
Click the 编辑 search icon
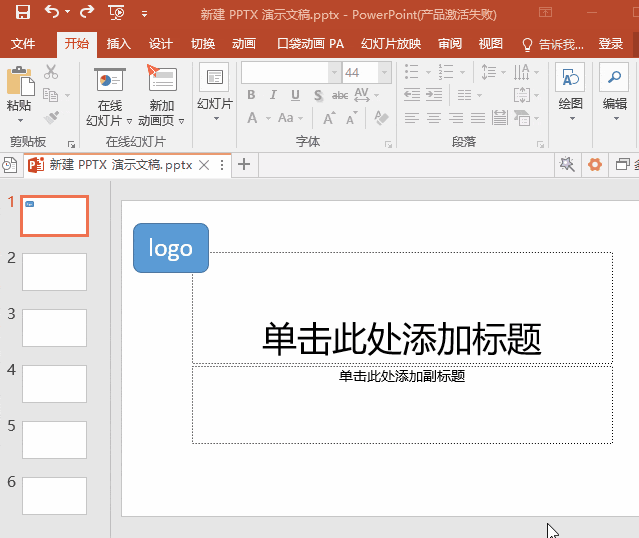(615, 77)
